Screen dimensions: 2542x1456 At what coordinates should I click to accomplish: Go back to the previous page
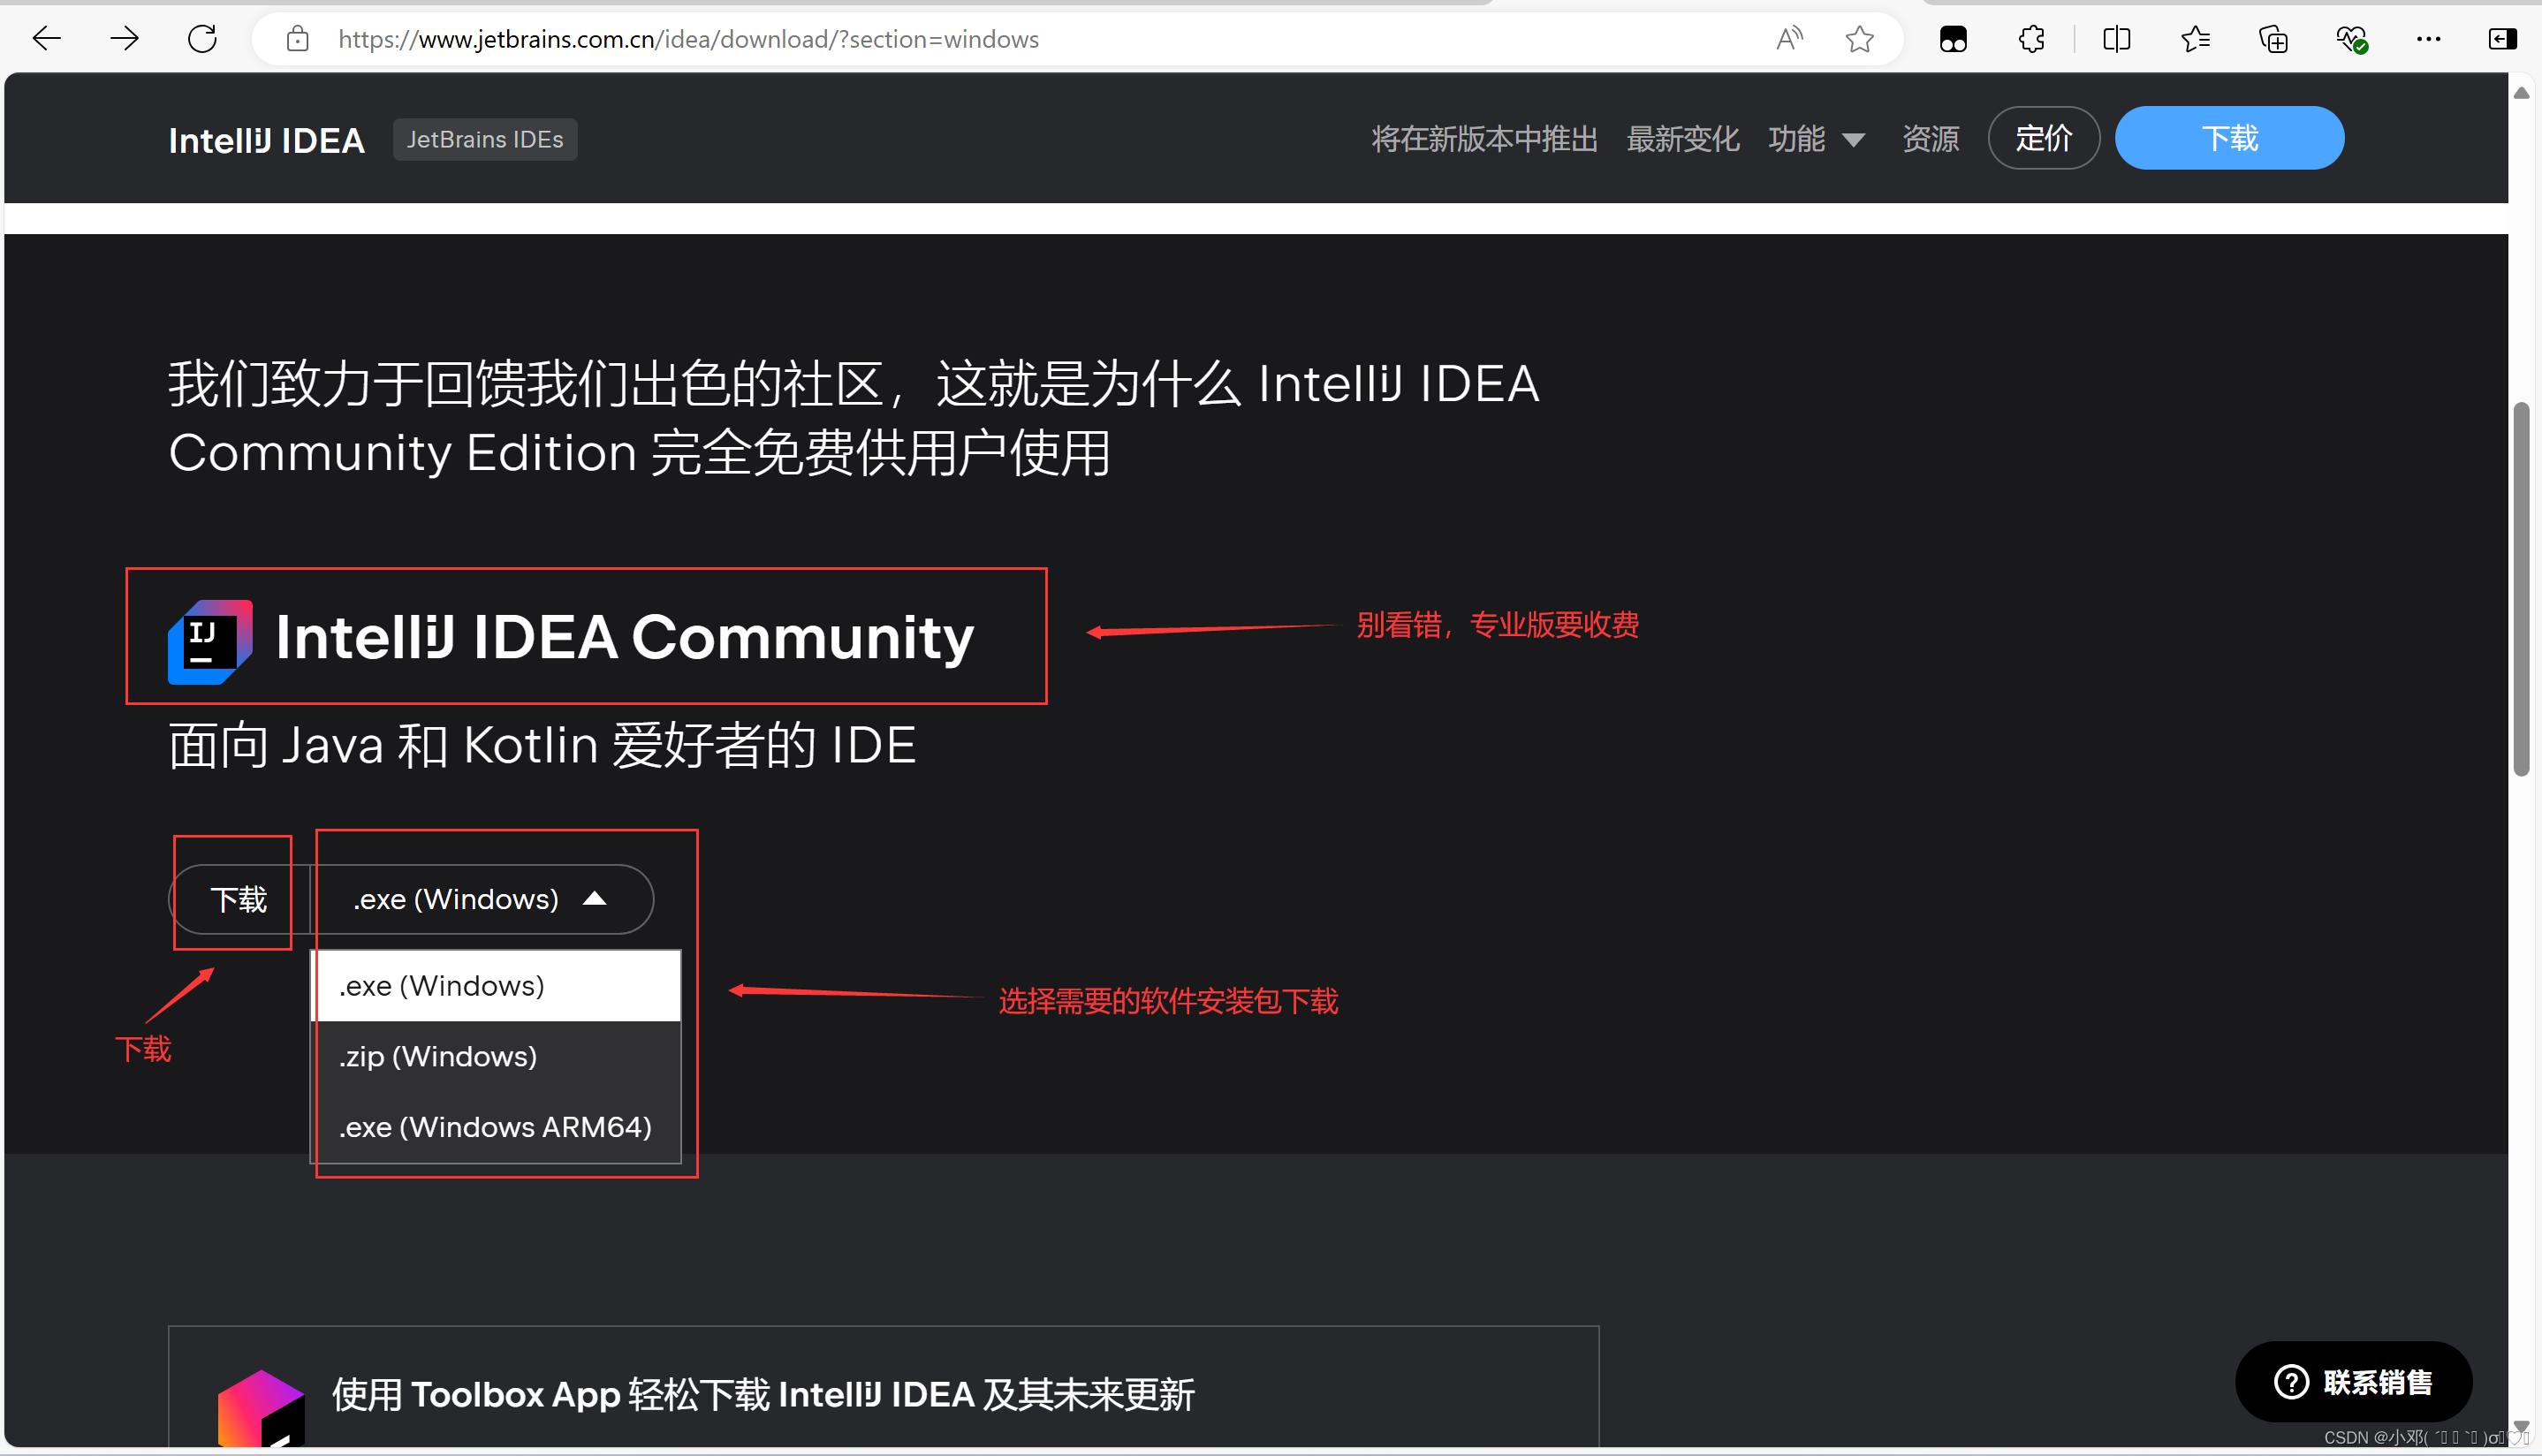point(47,39)
